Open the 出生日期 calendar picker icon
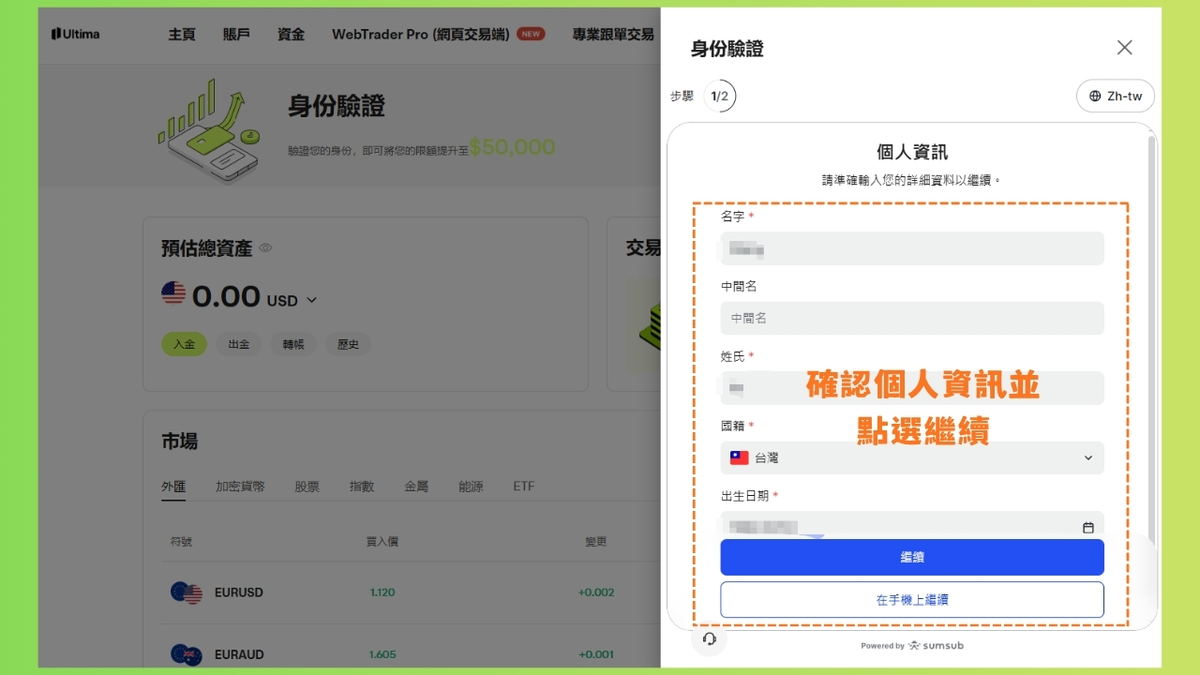This screenshot has width=1200, height=675. [x=1088, y=527]
